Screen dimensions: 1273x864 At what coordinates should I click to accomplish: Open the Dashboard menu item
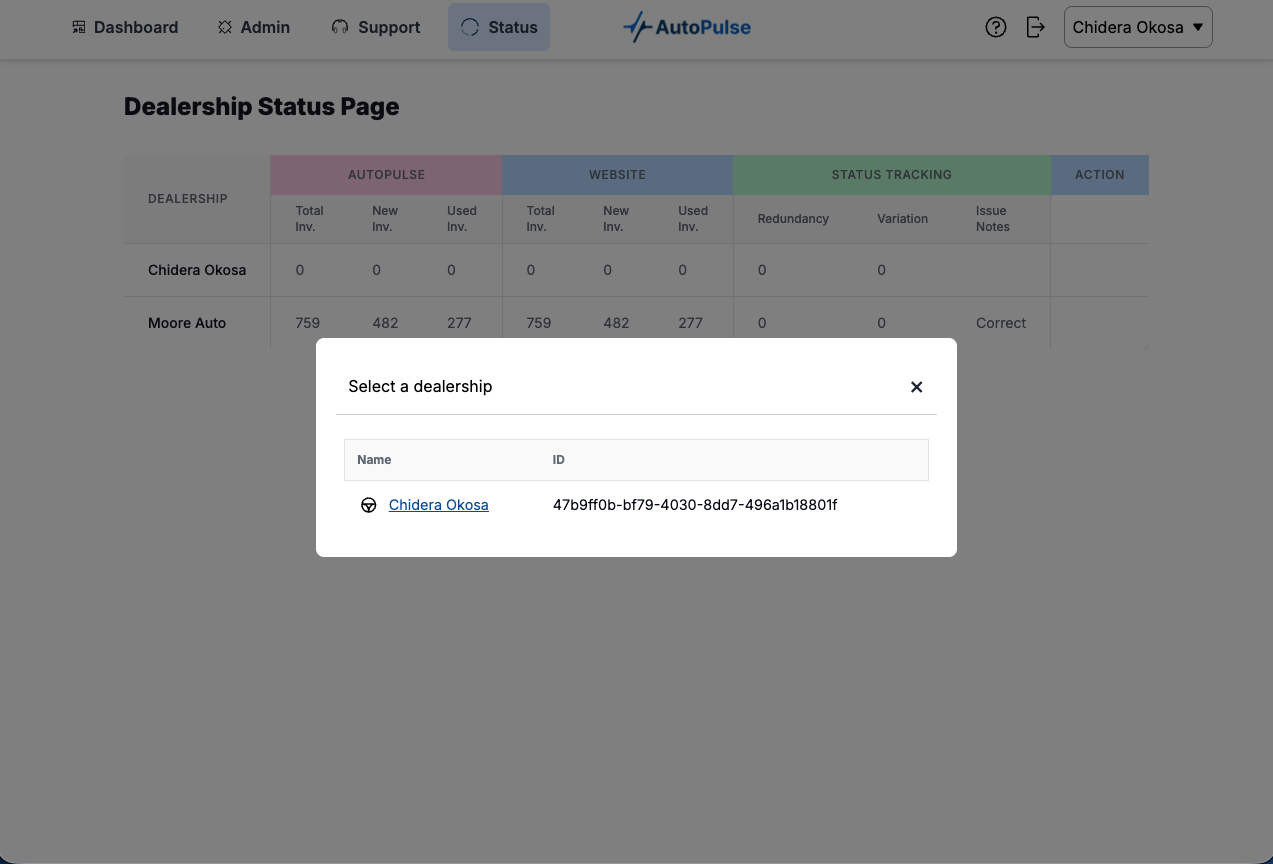[x=136, y=28]
